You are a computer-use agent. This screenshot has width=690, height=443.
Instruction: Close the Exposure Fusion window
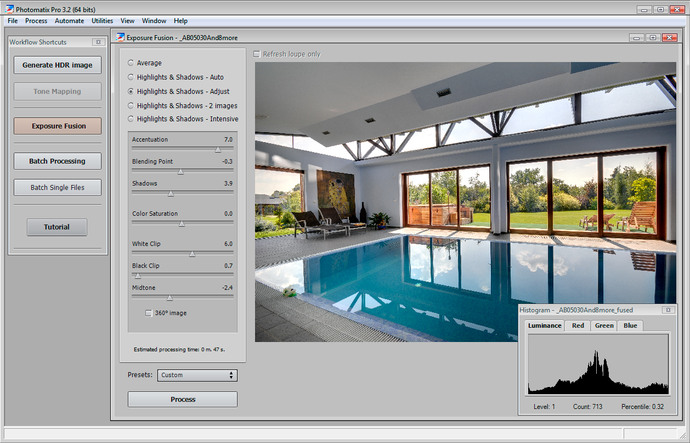(669, 38)
